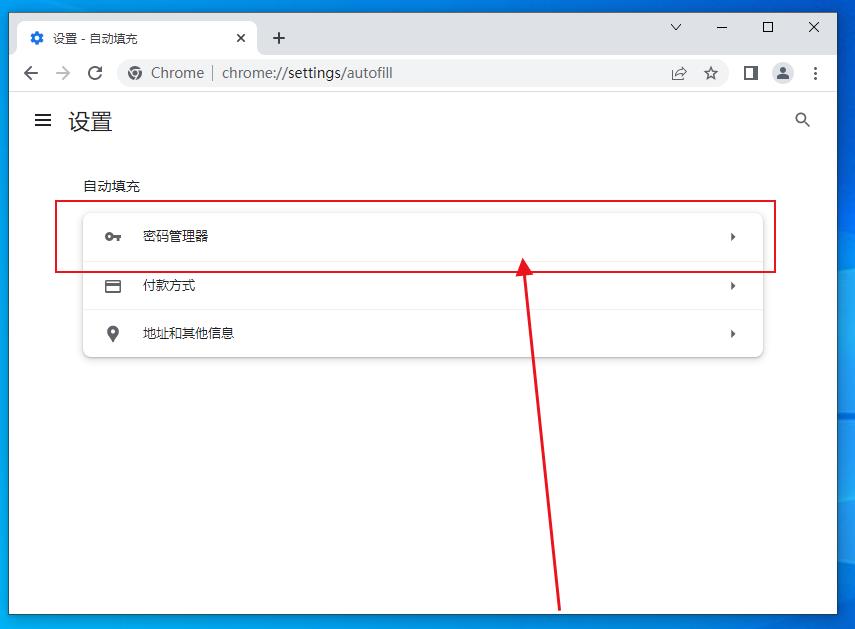The height and width of the screenshot is (629, 855).
Task: Expand the 付款方式 row arrow
Action: pos(733,286)
